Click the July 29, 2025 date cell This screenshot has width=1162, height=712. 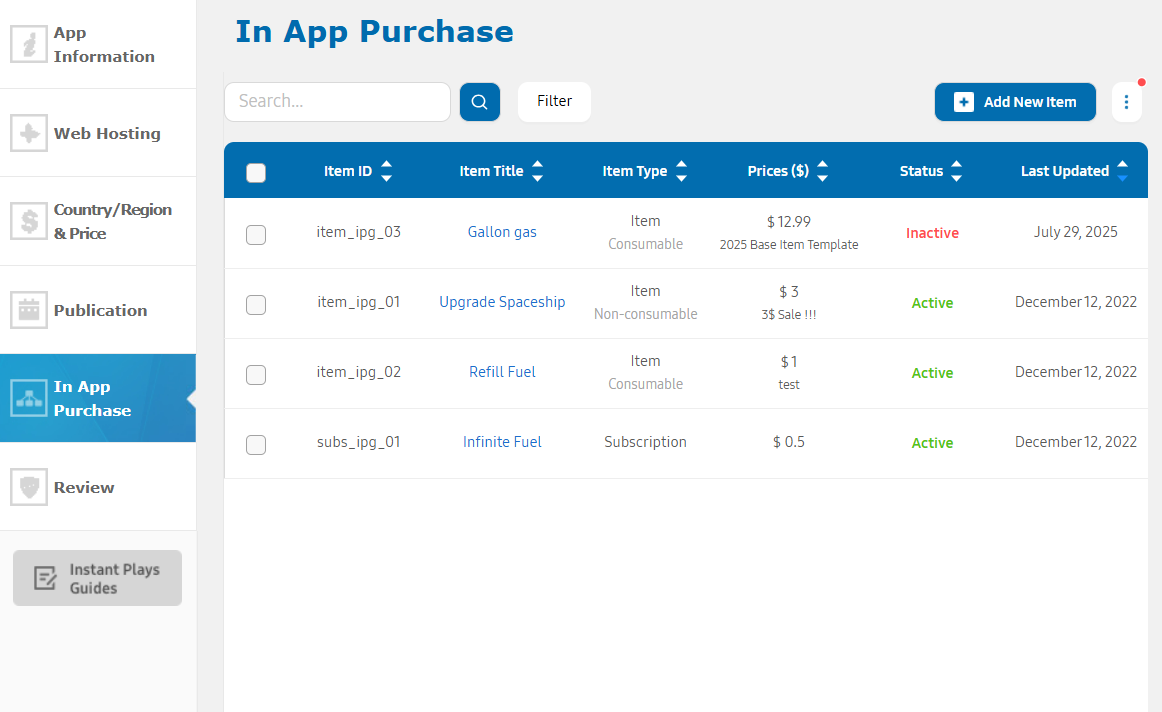tap(1075, 232)
